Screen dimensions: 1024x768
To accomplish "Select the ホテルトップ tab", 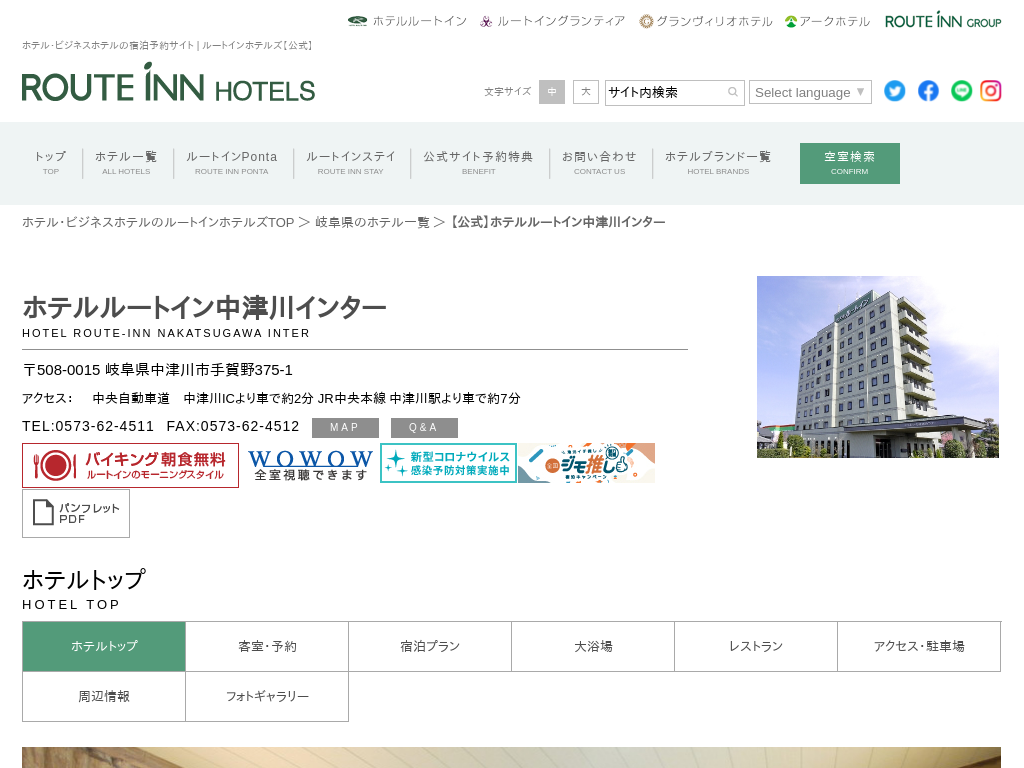I will pos(104,647).
